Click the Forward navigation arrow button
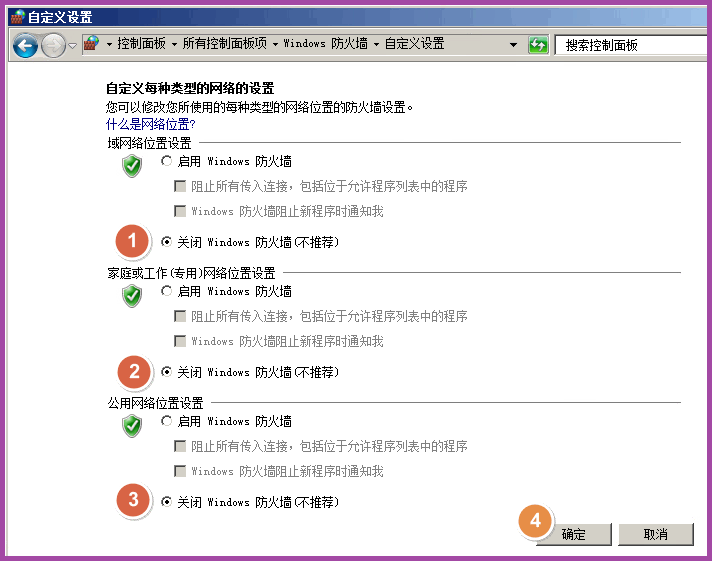The height and width of the screenshot is (561, 712). coord(54,45)
